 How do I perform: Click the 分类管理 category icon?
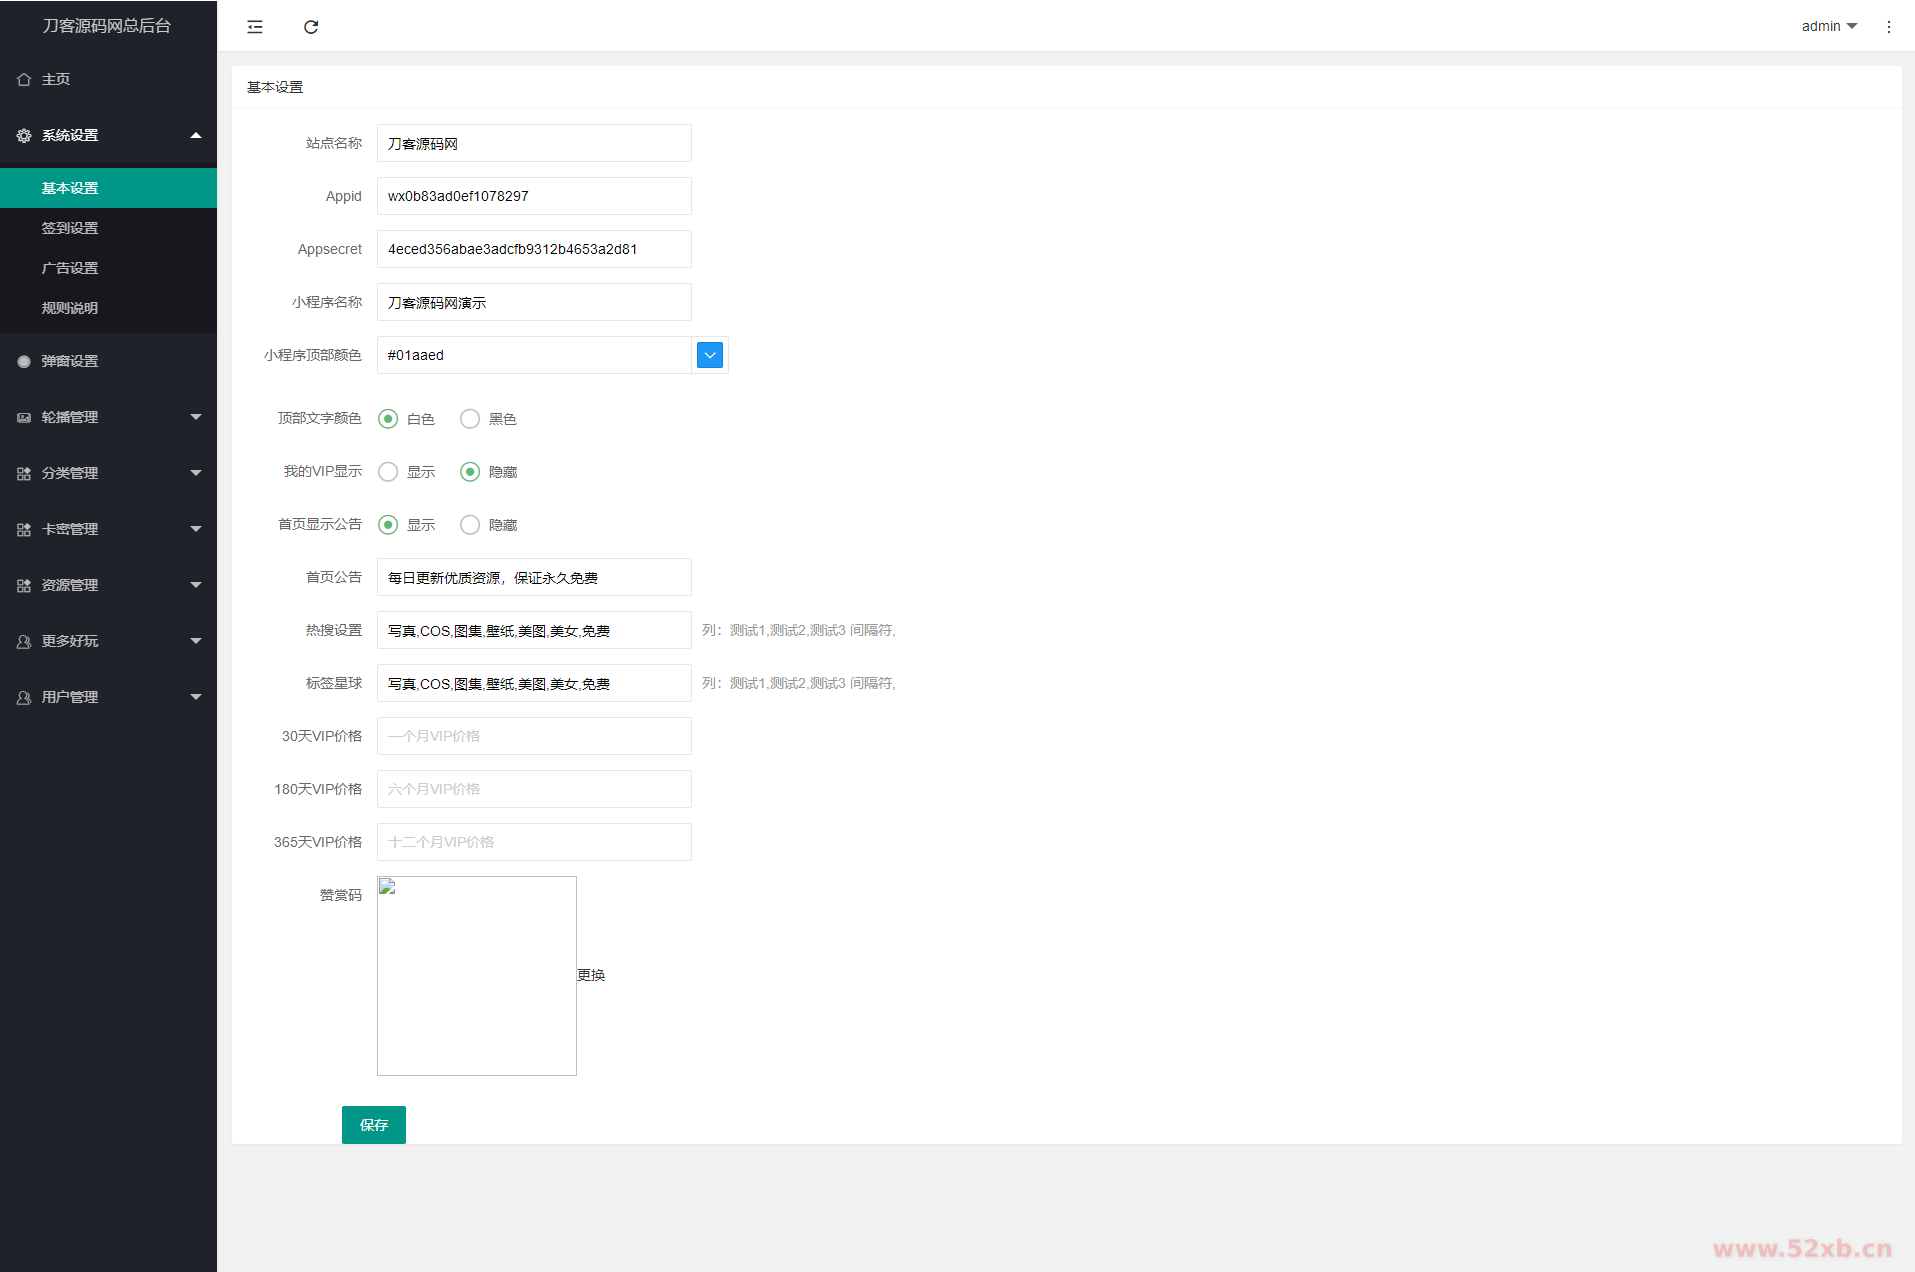point(24,474)
